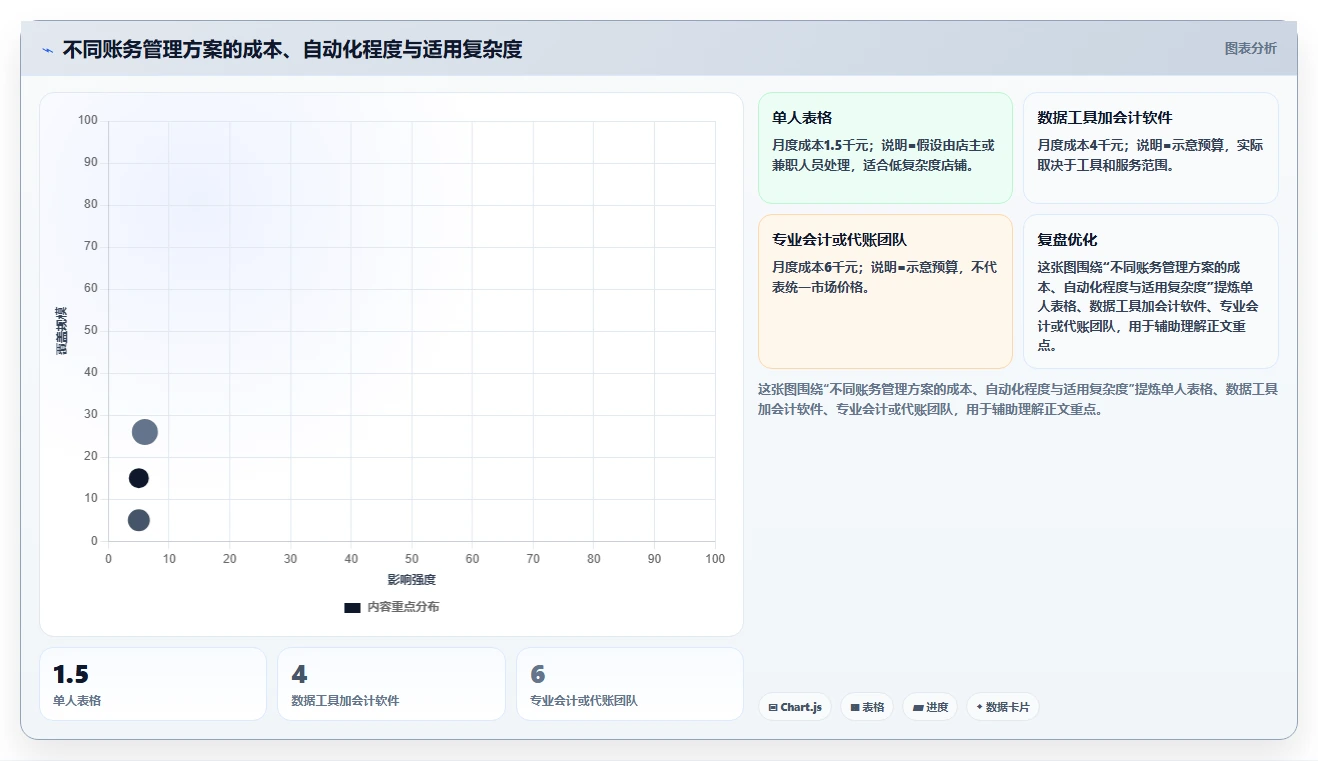Click the 4 数据工具加会计软件 stat card
The height and width of the screenshot is (761, 1318).
[x=391, y=684]
